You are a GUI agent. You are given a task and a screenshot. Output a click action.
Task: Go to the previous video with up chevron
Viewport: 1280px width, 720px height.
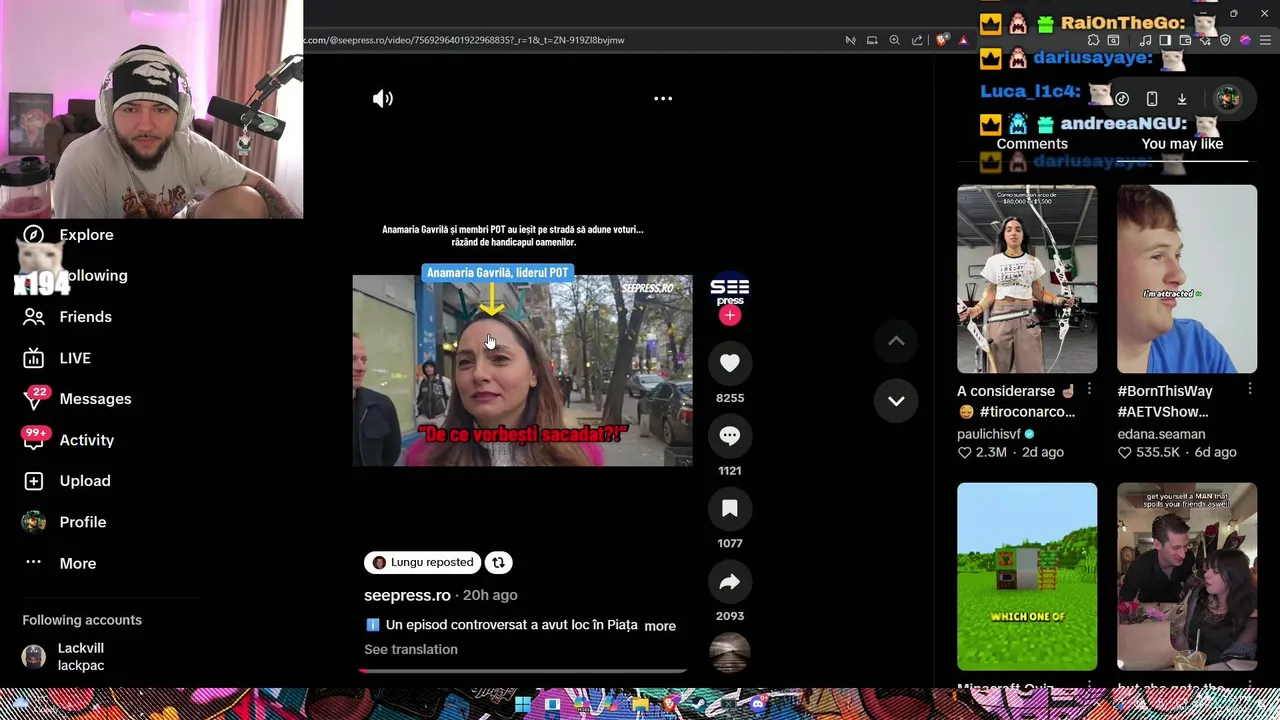896,341
